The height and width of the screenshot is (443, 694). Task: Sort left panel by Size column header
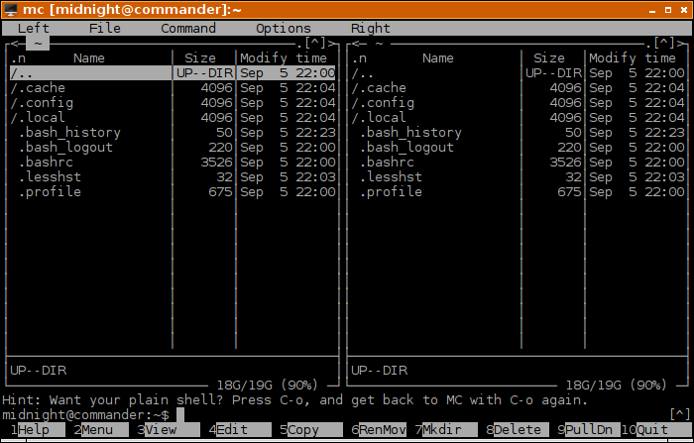click(x=200, y=58)
